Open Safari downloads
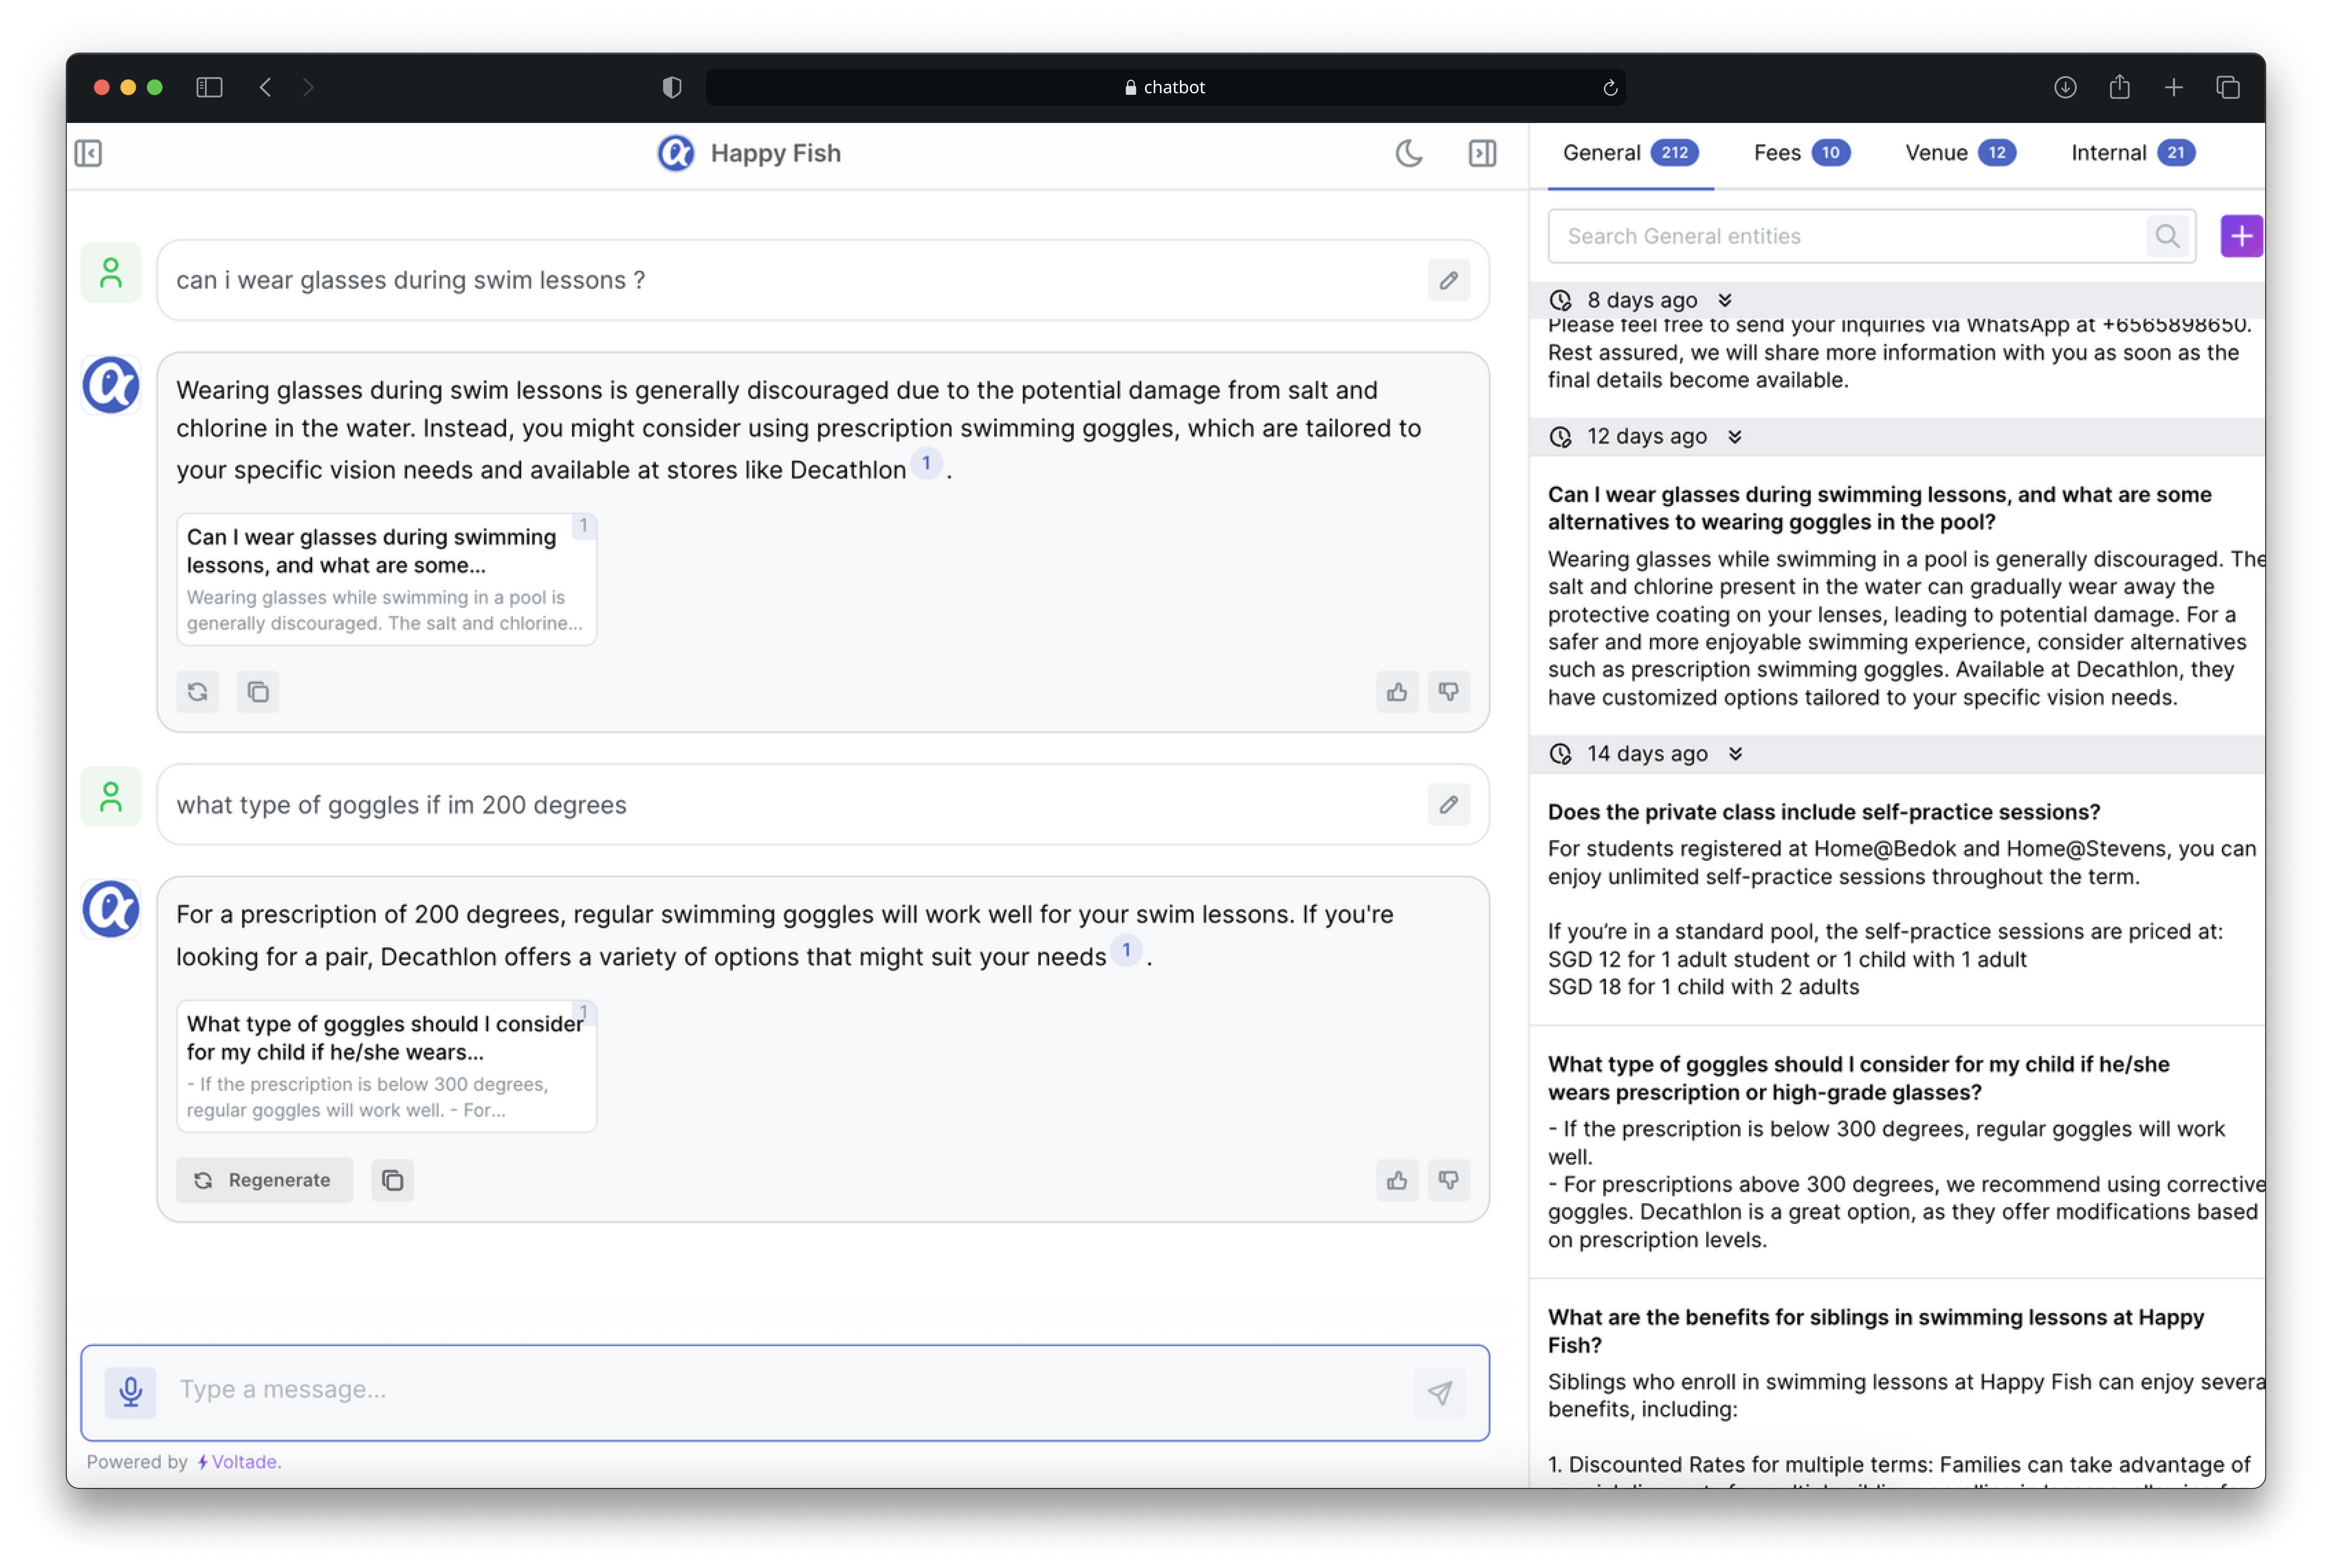This screenshot has height=1568, width=2332. click(x=2065, y=87)
